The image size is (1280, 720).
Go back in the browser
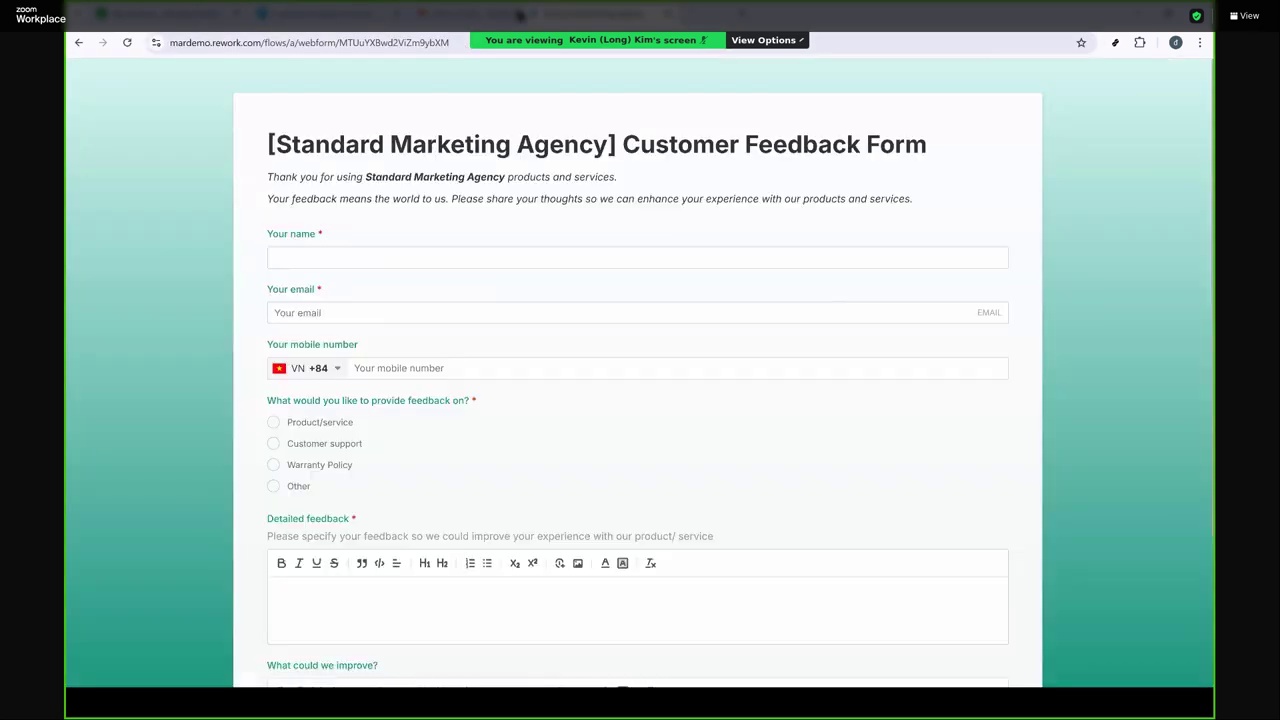79,42
